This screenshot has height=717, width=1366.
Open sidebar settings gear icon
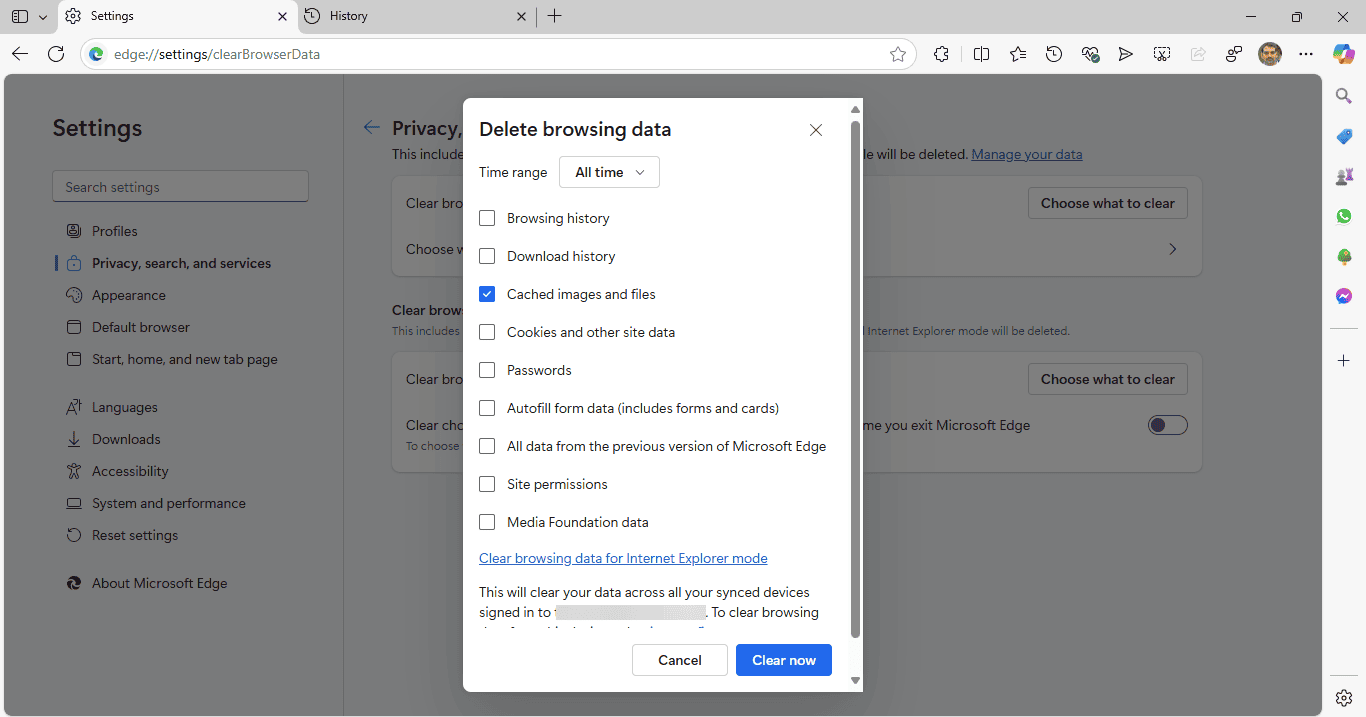tap(1344, 697)
